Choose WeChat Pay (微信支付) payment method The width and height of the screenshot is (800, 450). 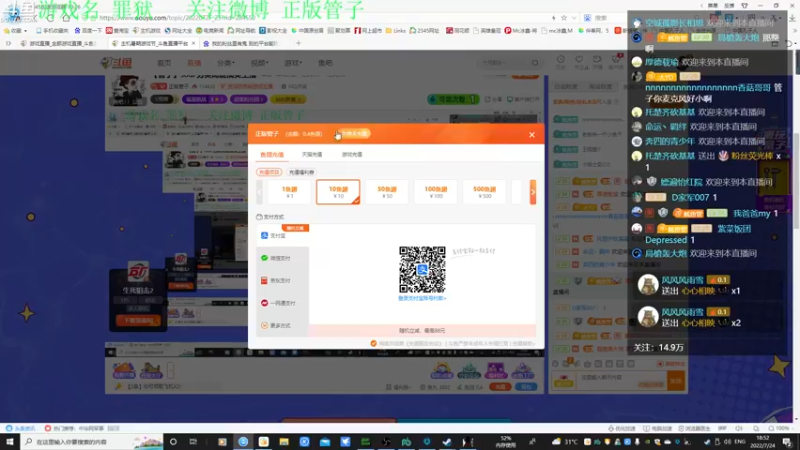[282, 258]
